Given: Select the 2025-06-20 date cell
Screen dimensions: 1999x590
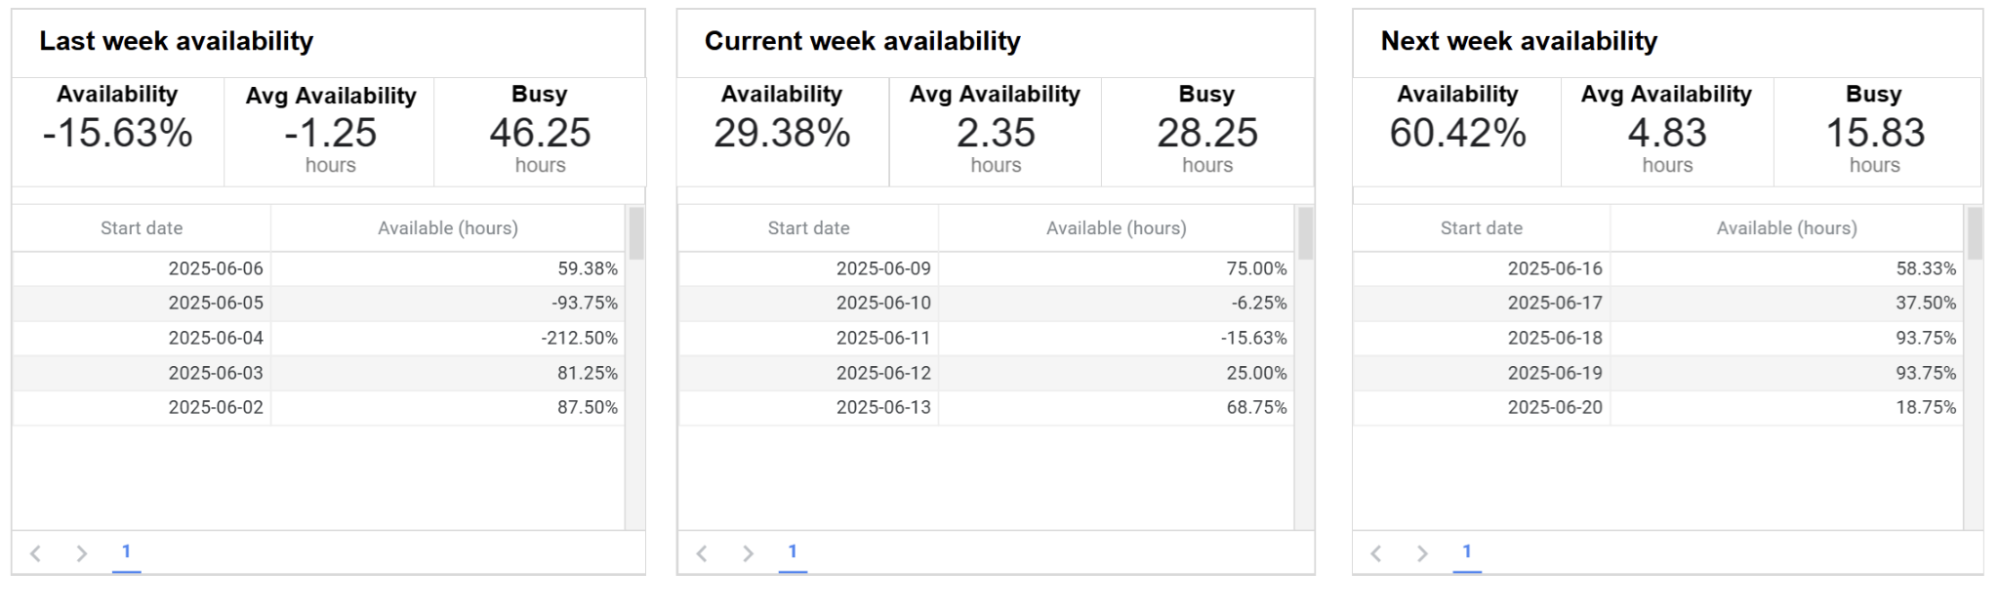Looking at the screenshot, I should point(1481,408).
